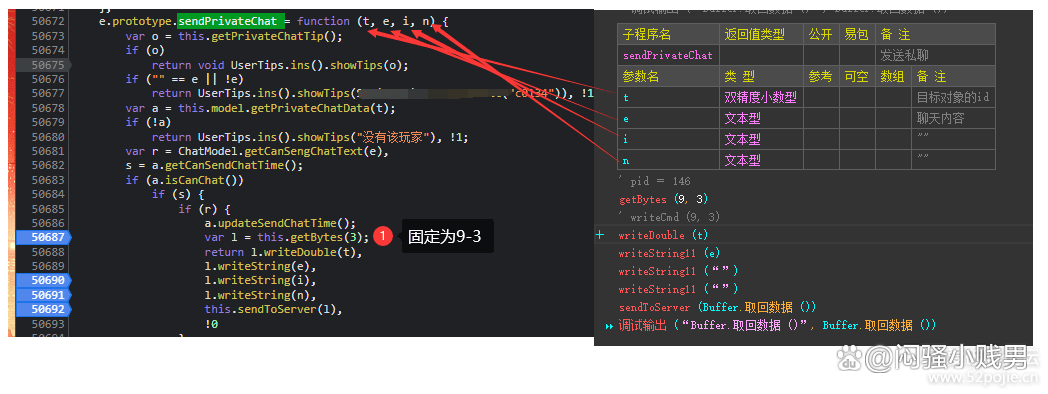This screenshot has height=394, width=1048.
Task: Click the 参考 header cell
Action: 821,76
